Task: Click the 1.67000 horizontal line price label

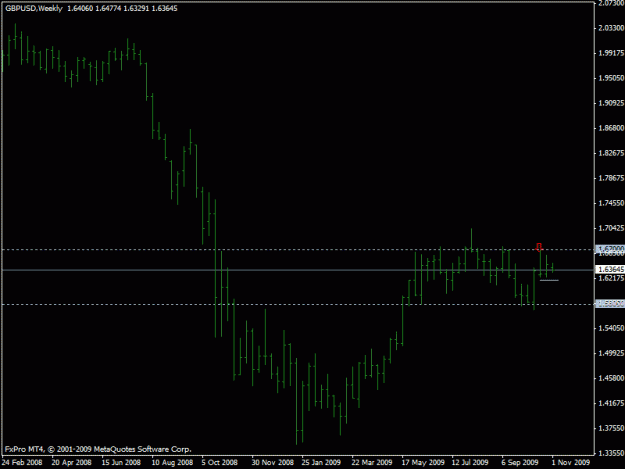Action: 611,249
